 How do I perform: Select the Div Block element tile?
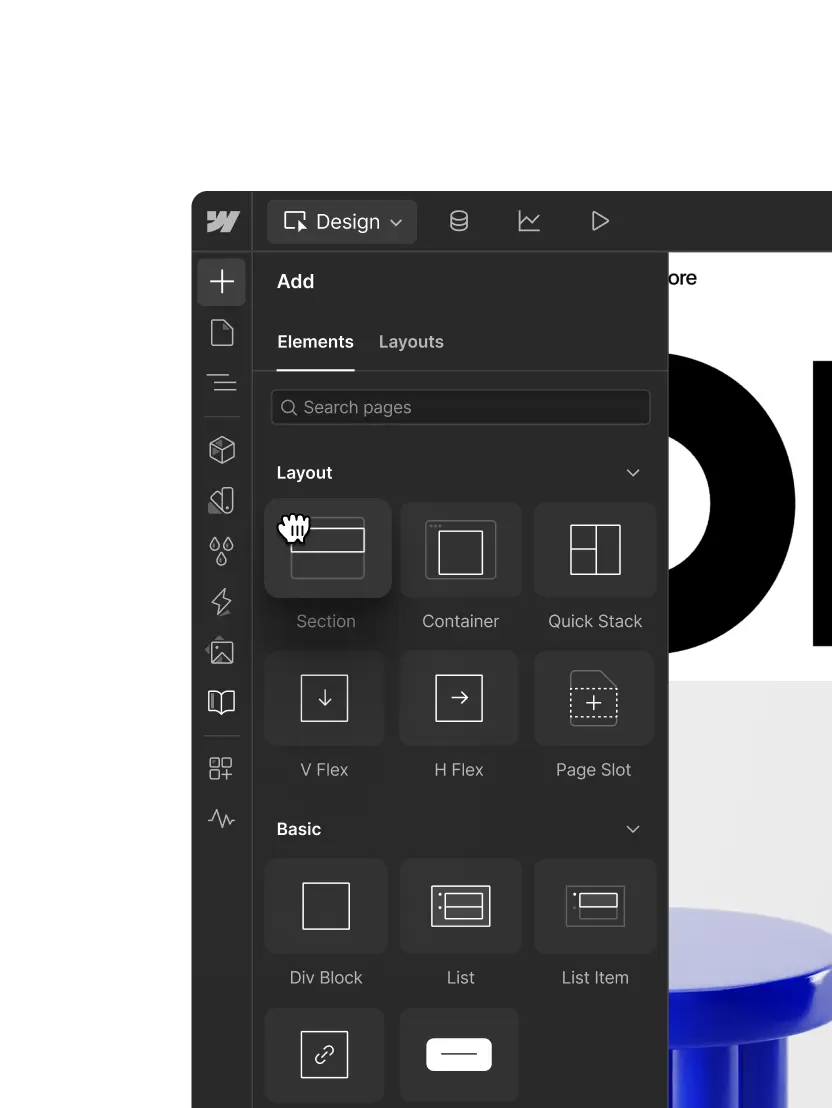(x=326, y=906)
